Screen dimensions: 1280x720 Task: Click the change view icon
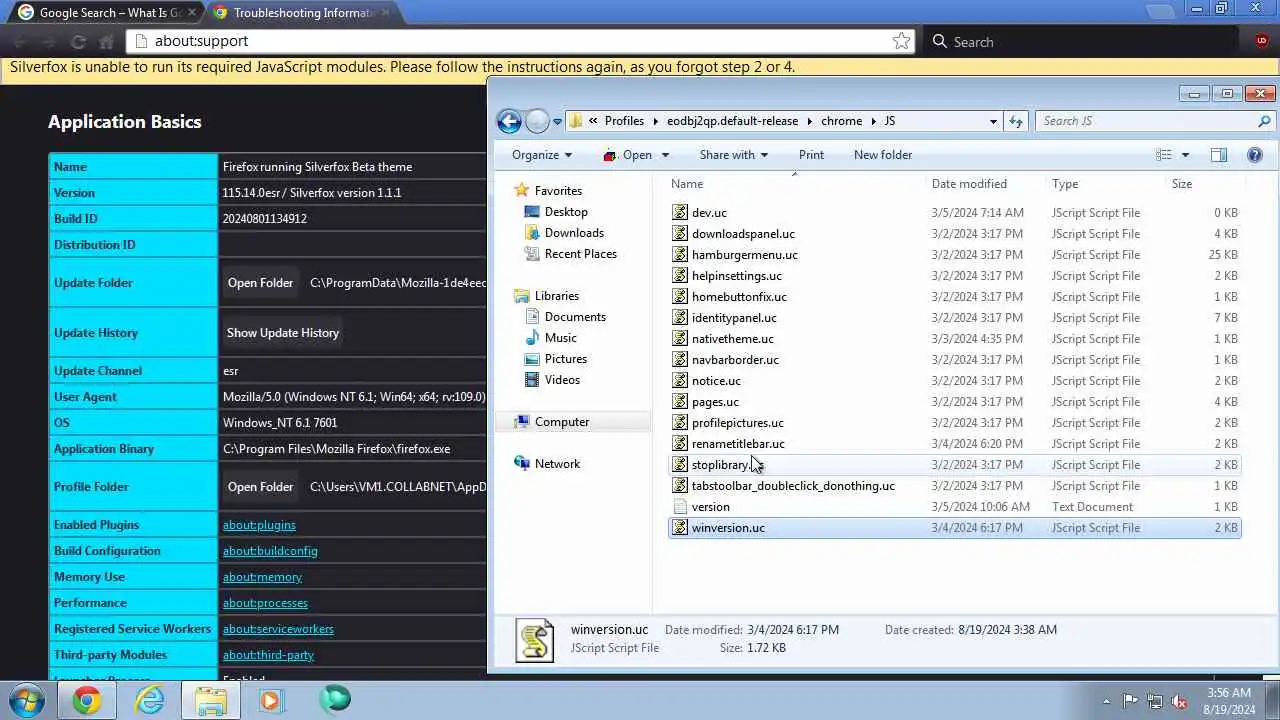click(x=1164, y=155)
